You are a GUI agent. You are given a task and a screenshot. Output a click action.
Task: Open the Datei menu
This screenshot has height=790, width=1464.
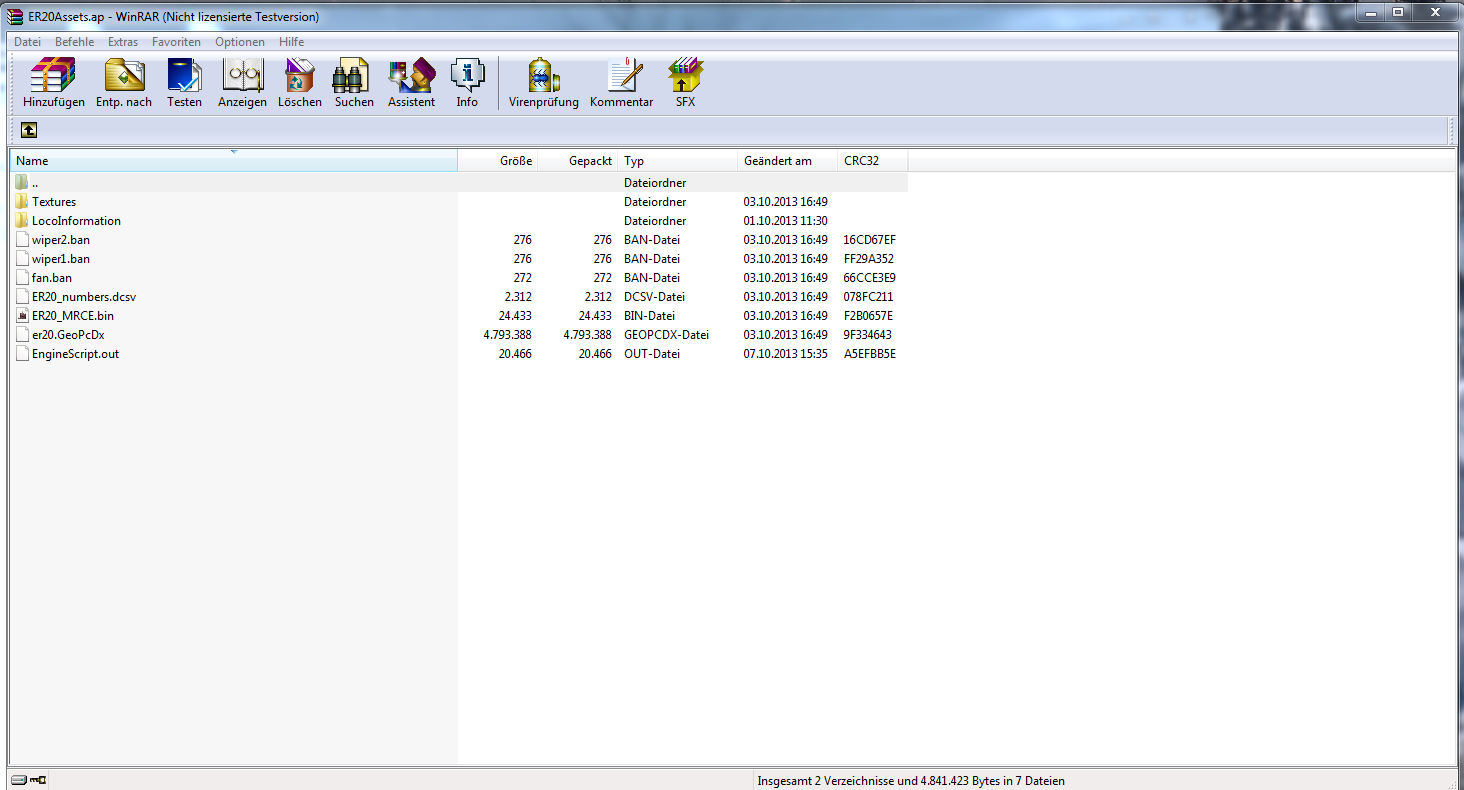(27, 42)
